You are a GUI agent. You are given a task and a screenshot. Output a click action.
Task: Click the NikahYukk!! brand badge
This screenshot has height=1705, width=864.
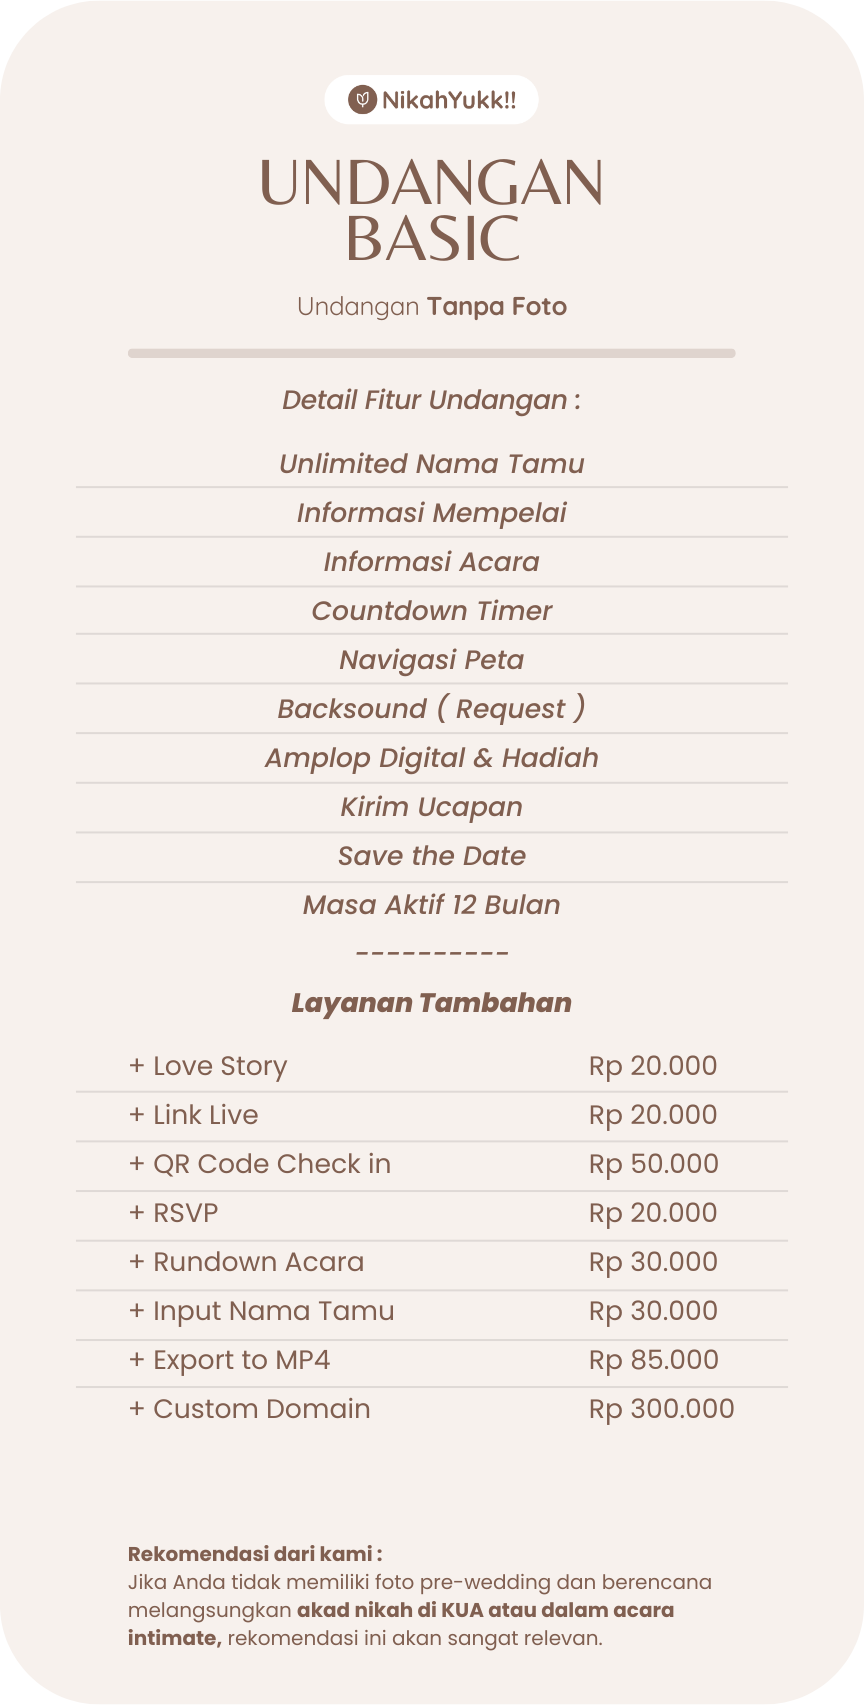pyautogui.click(x=431, y=100)
